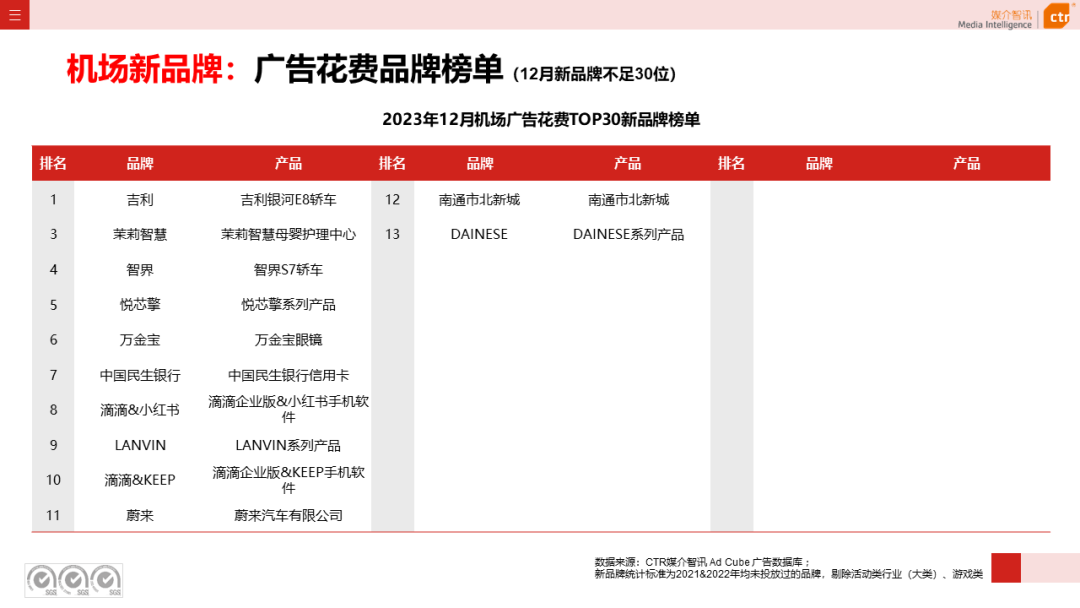1080x608 pixels.
Task: Click the 蔚来汽车有限公司 product cell
Action: tap(287, 515)
